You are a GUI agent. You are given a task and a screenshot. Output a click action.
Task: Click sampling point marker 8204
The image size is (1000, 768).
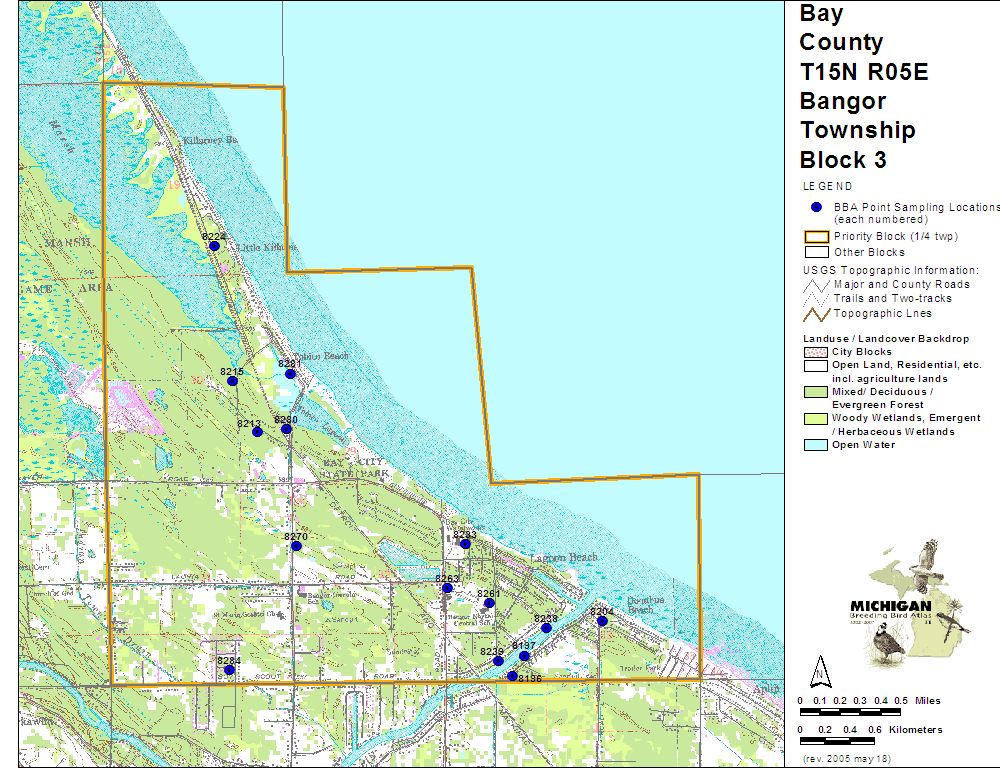click(x=602, y=621)
